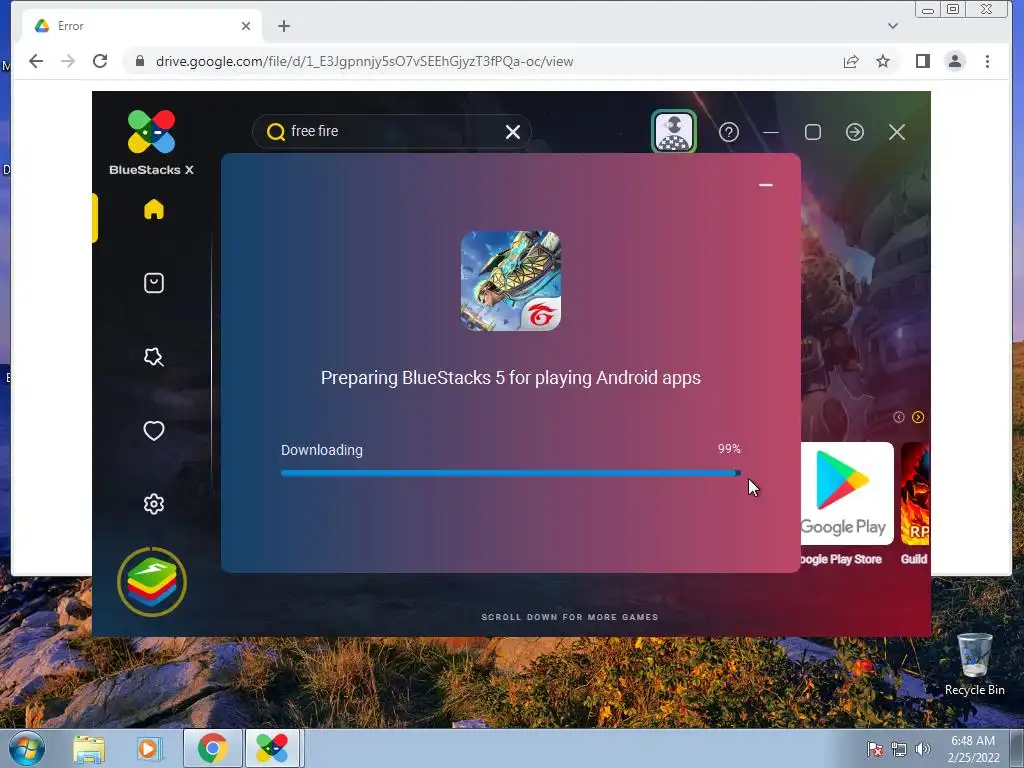Click the Google Play Store caption
Screen dimensions: 1024x768
click(840, 559)
